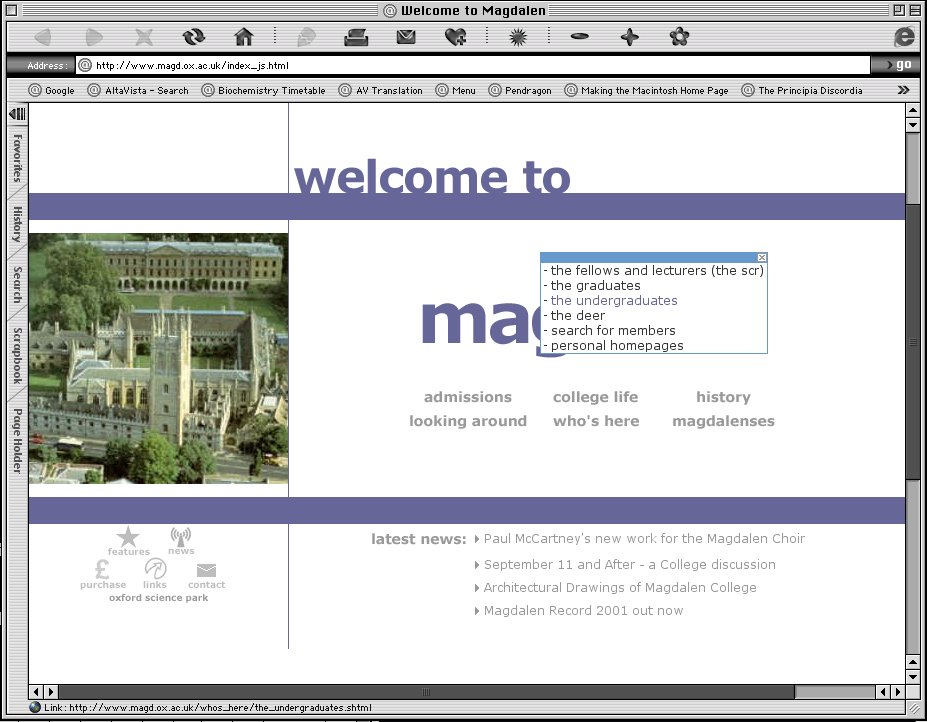The image size is (927, 722).
Task: Click the globe icon in status bar
Action: click(35, 707)
